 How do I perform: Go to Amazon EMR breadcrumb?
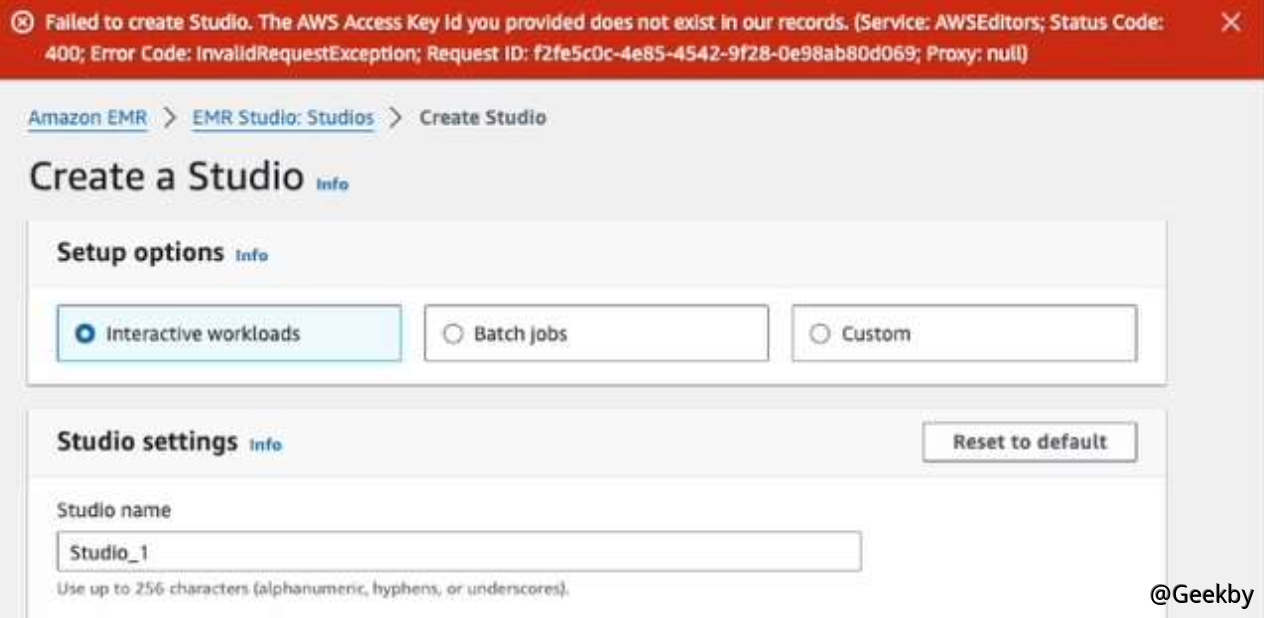[x=87, y=118]
